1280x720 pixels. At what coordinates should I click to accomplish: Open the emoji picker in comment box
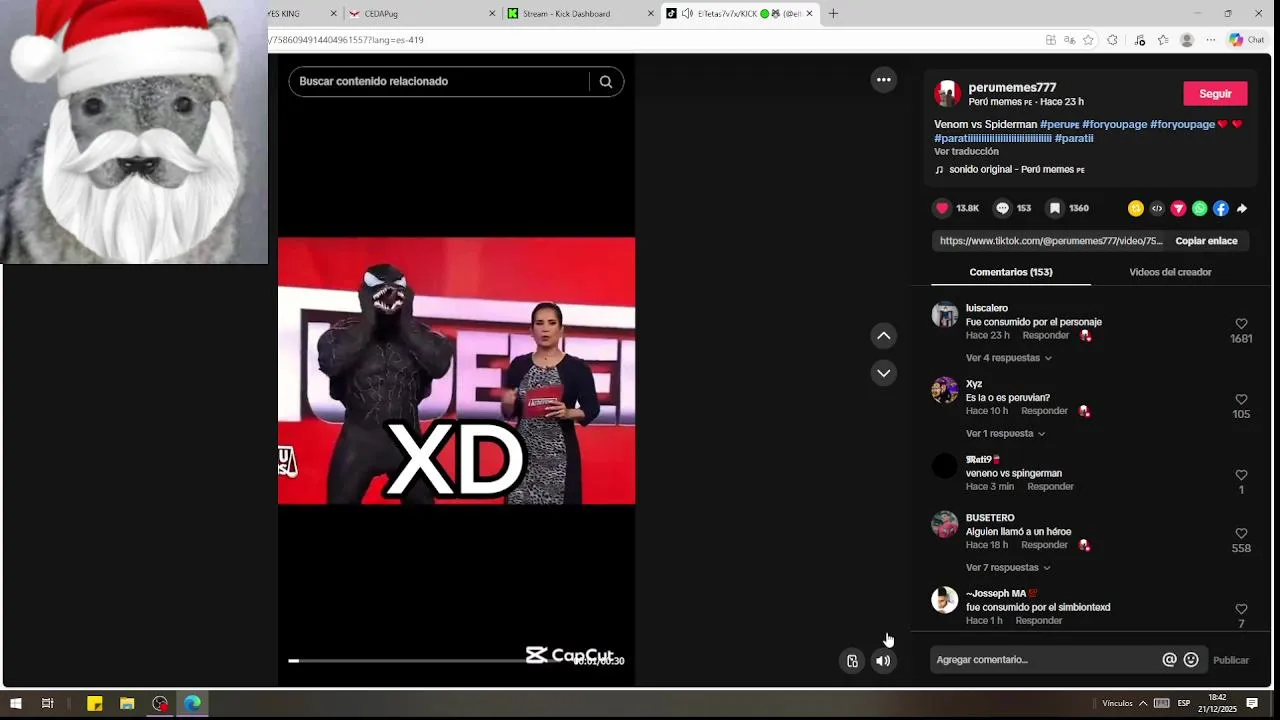point(1191,660)
